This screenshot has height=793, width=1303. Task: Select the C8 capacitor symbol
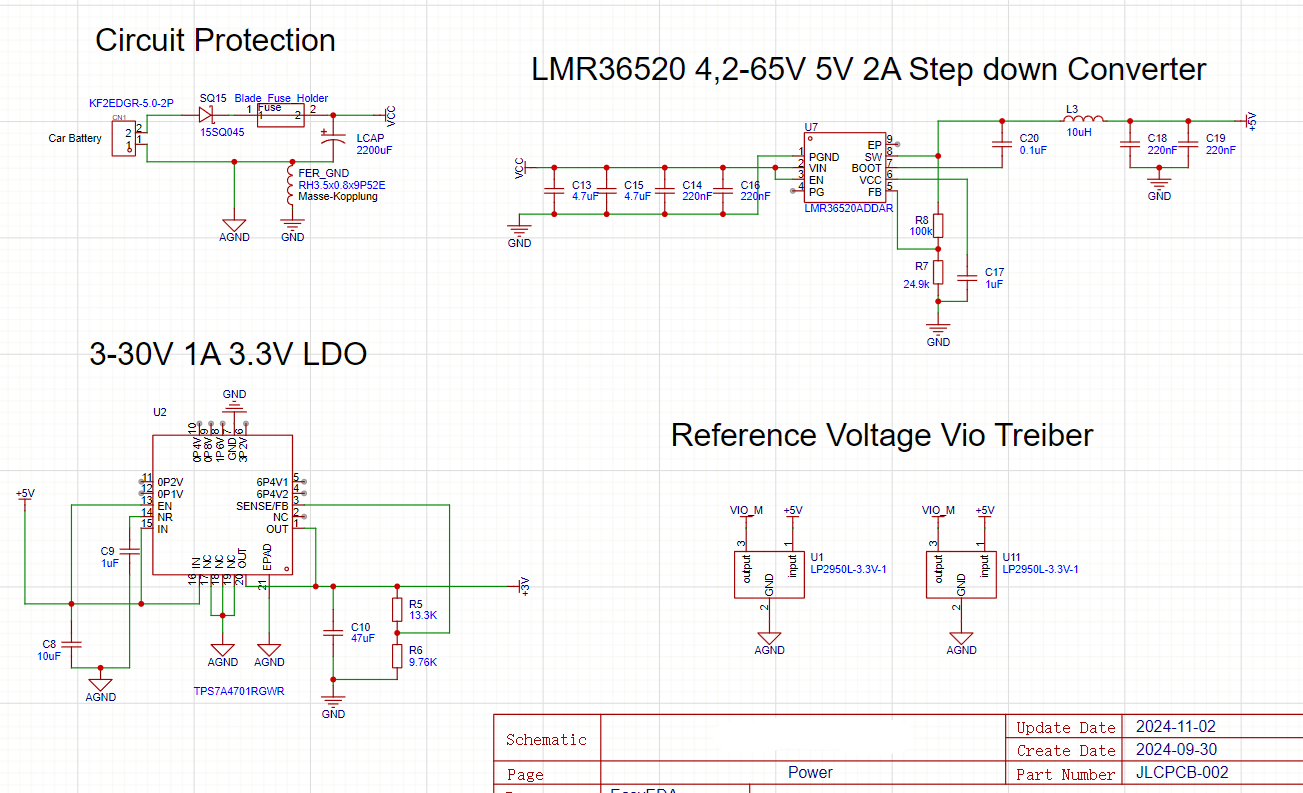[x=72, y=644]
